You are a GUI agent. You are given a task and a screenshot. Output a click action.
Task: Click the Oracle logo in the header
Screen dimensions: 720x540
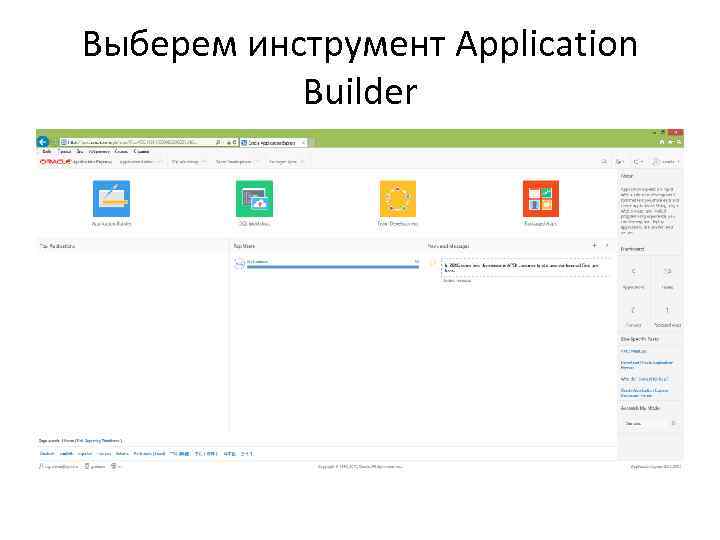coord(55,162)
